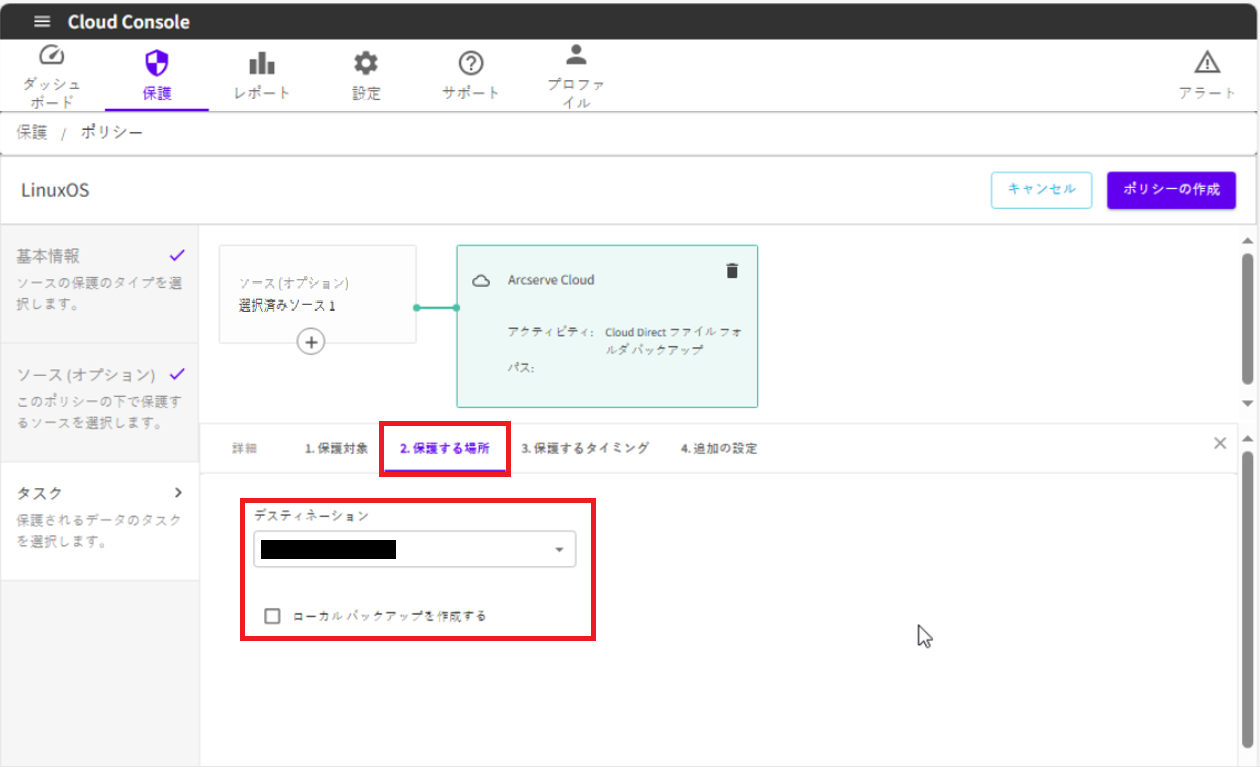
Task: Open the hamburger navigation menu
Action: (41, 22)
